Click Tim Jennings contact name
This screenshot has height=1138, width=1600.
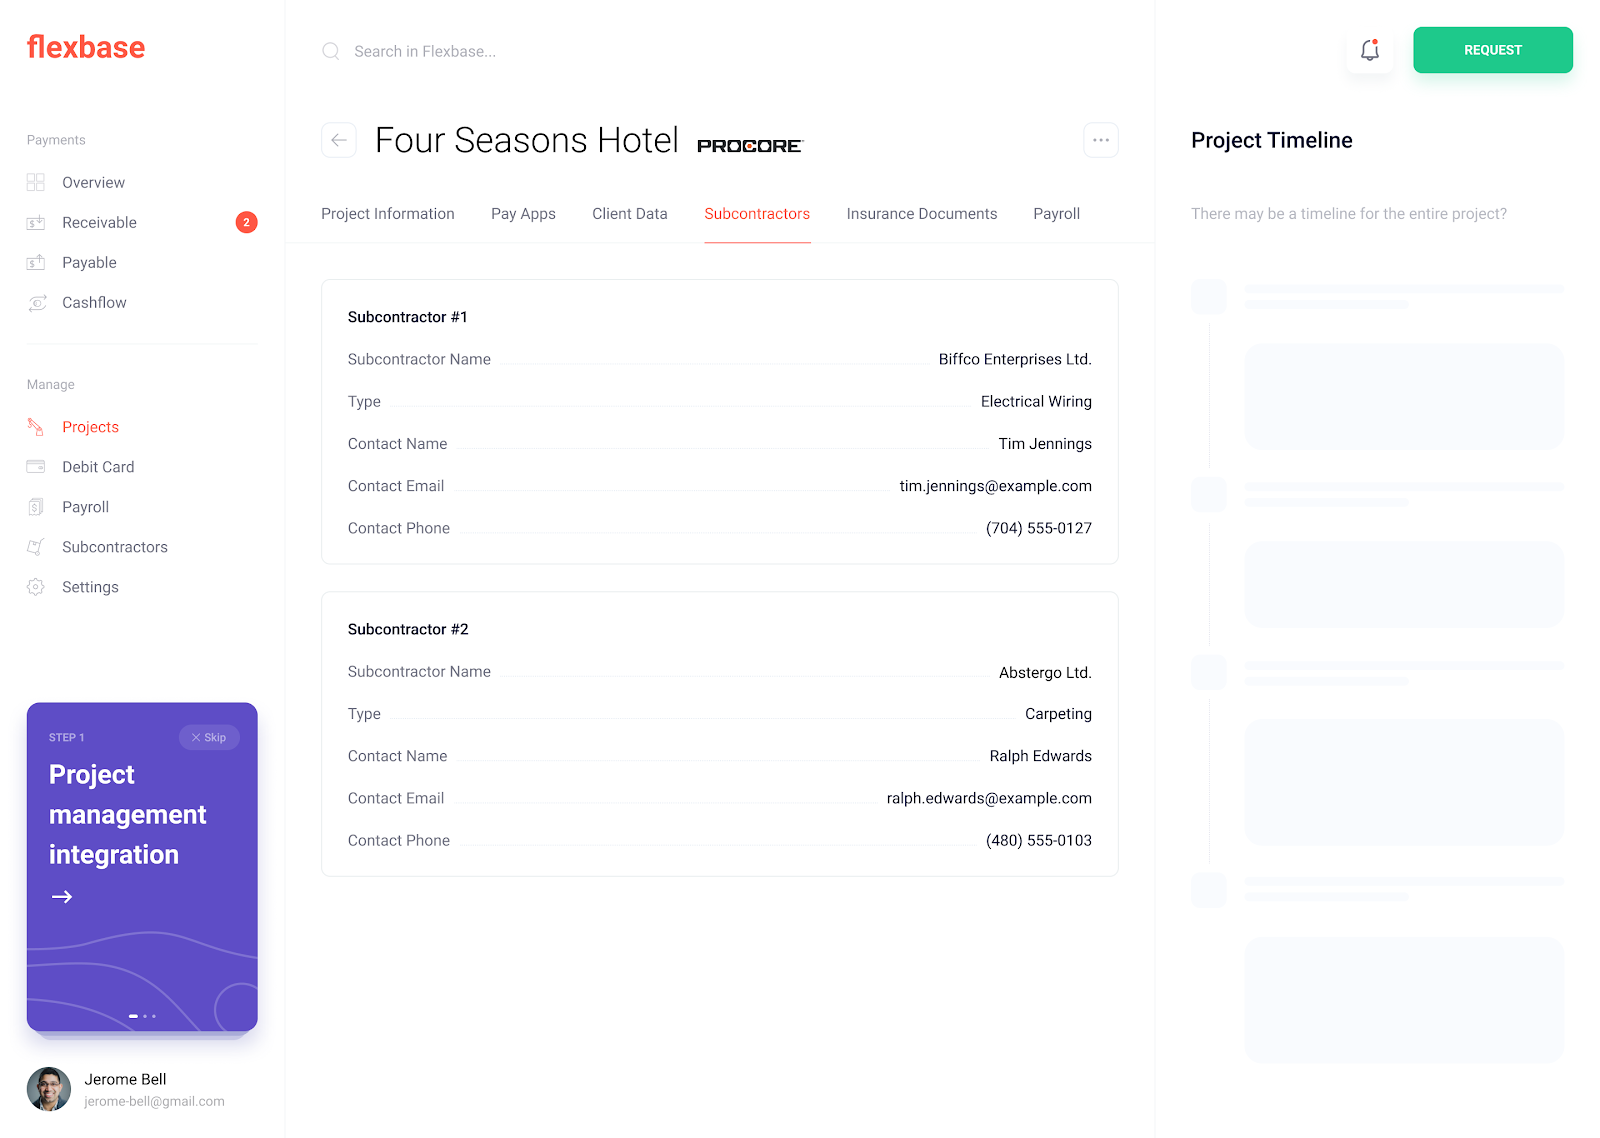[1045, 443]
